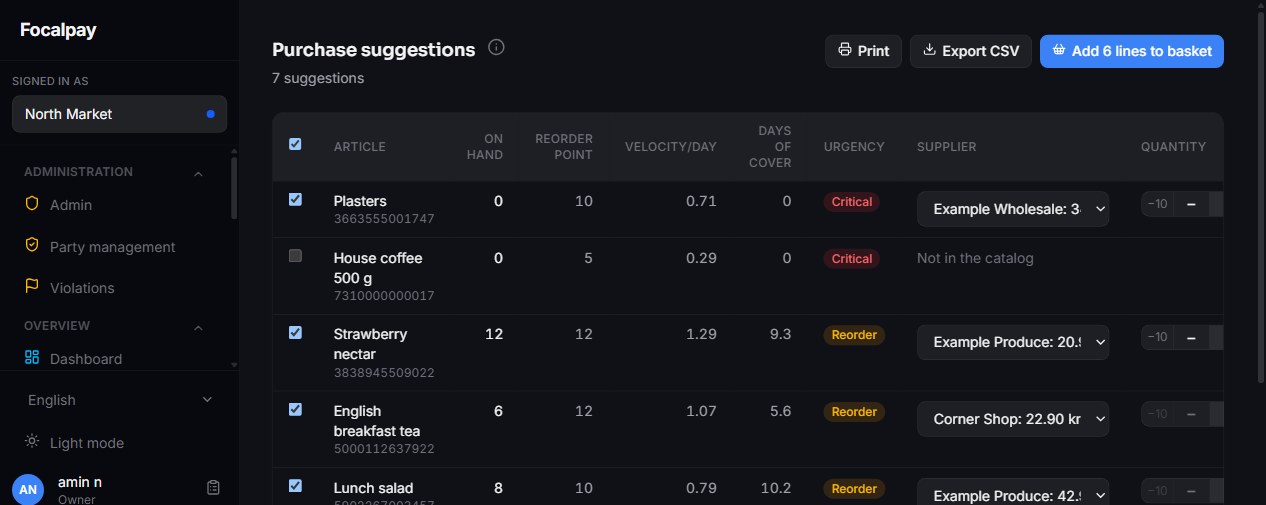This screenshot has height=505, width=1266.
Task: Open Party management page
Action: click(119, 246)
